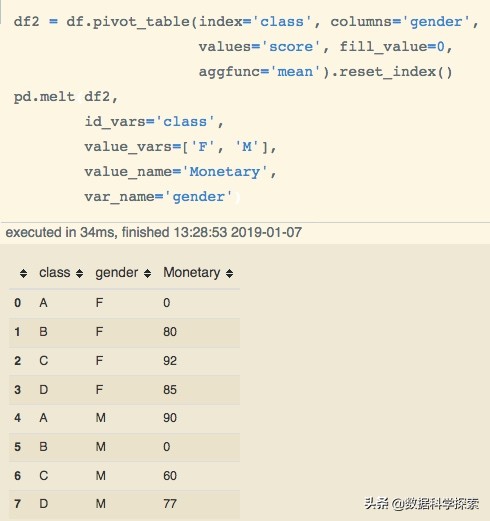490x521 pixels.
Task: Click class cell B in row 5
Action: click(x=43, y=447)
